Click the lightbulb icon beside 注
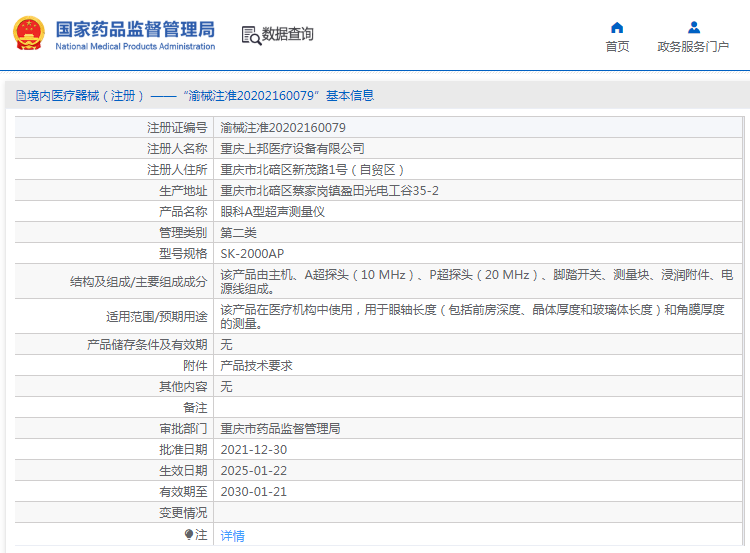 pos(188,534)
